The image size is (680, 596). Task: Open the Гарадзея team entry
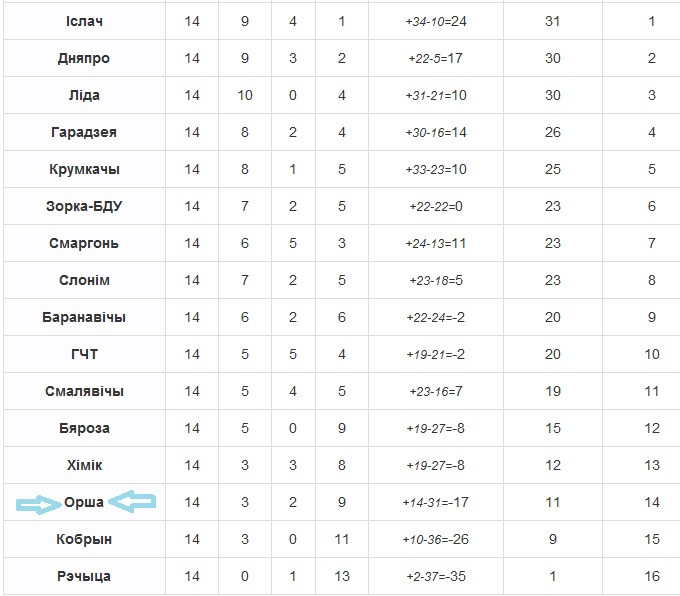click(84, 132)
